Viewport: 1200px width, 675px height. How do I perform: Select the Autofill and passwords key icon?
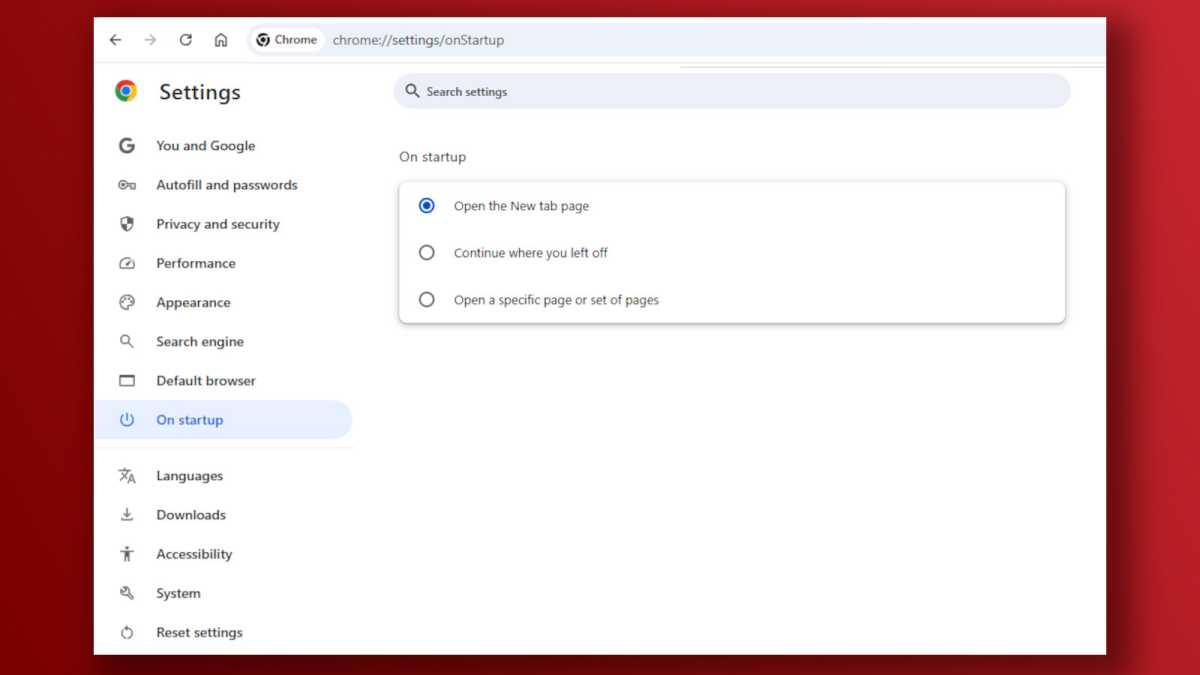click(127, 185)
